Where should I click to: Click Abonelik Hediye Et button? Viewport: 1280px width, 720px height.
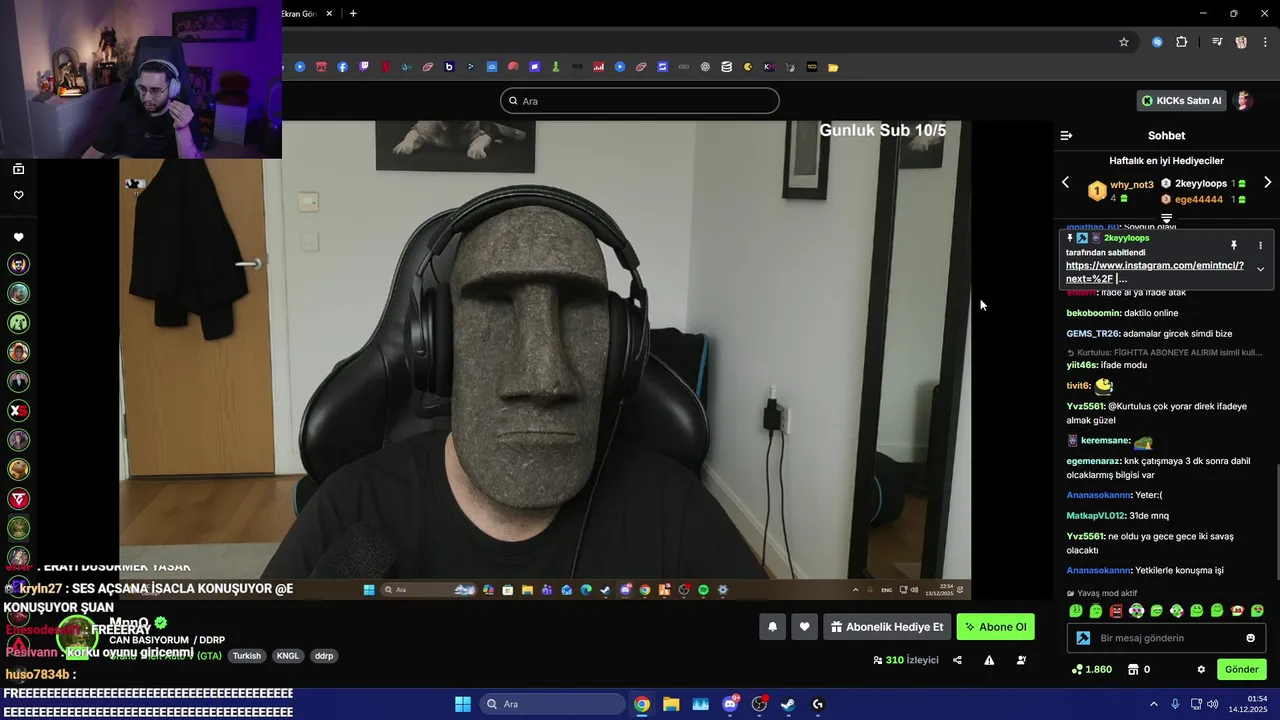coord(887,627)
